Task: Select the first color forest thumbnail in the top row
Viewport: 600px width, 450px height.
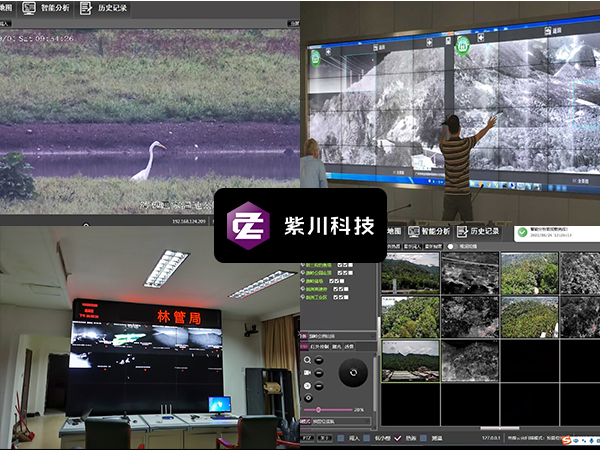Action: (x=410, y=273)
